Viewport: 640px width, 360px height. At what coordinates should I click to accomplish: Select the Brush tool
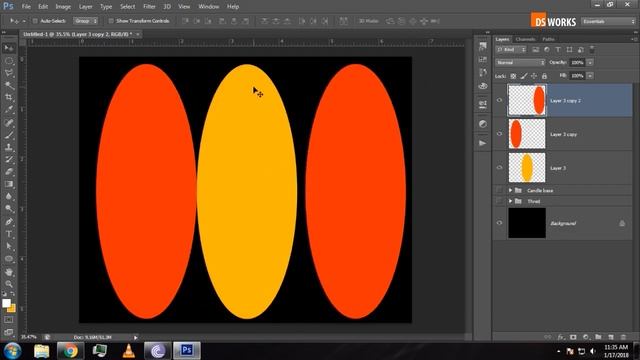[x=9, y=135]
